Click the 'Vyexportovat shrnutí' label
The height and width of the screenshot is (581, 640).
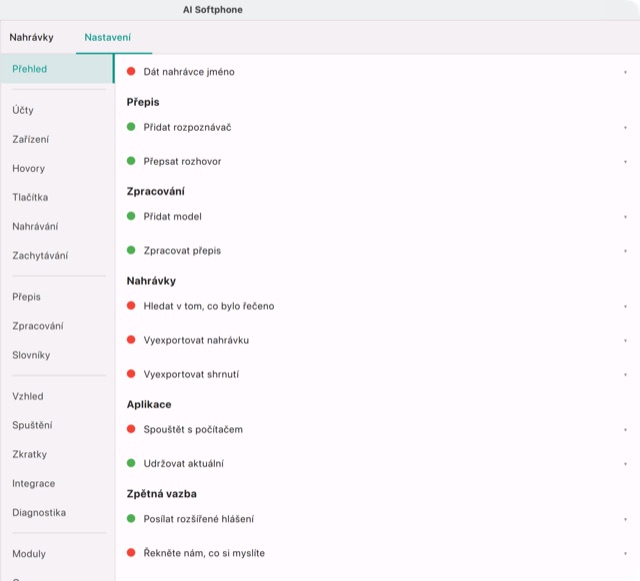[x=191, y=374]
